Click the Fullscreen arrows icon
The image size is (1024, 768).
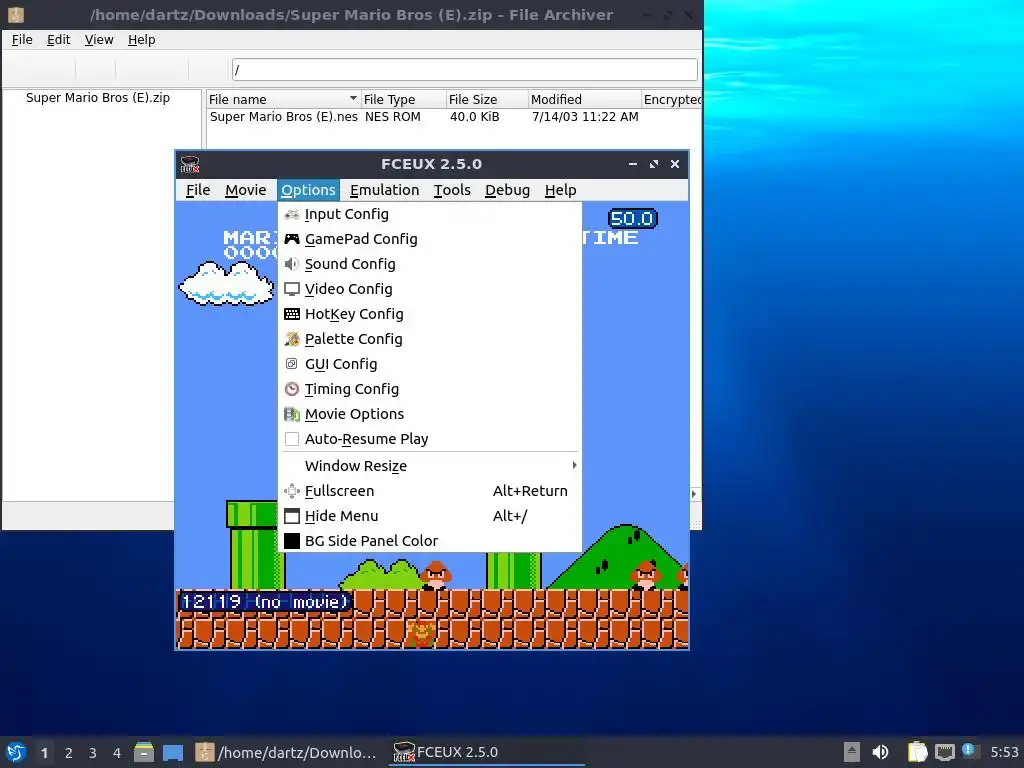(292, 491)
